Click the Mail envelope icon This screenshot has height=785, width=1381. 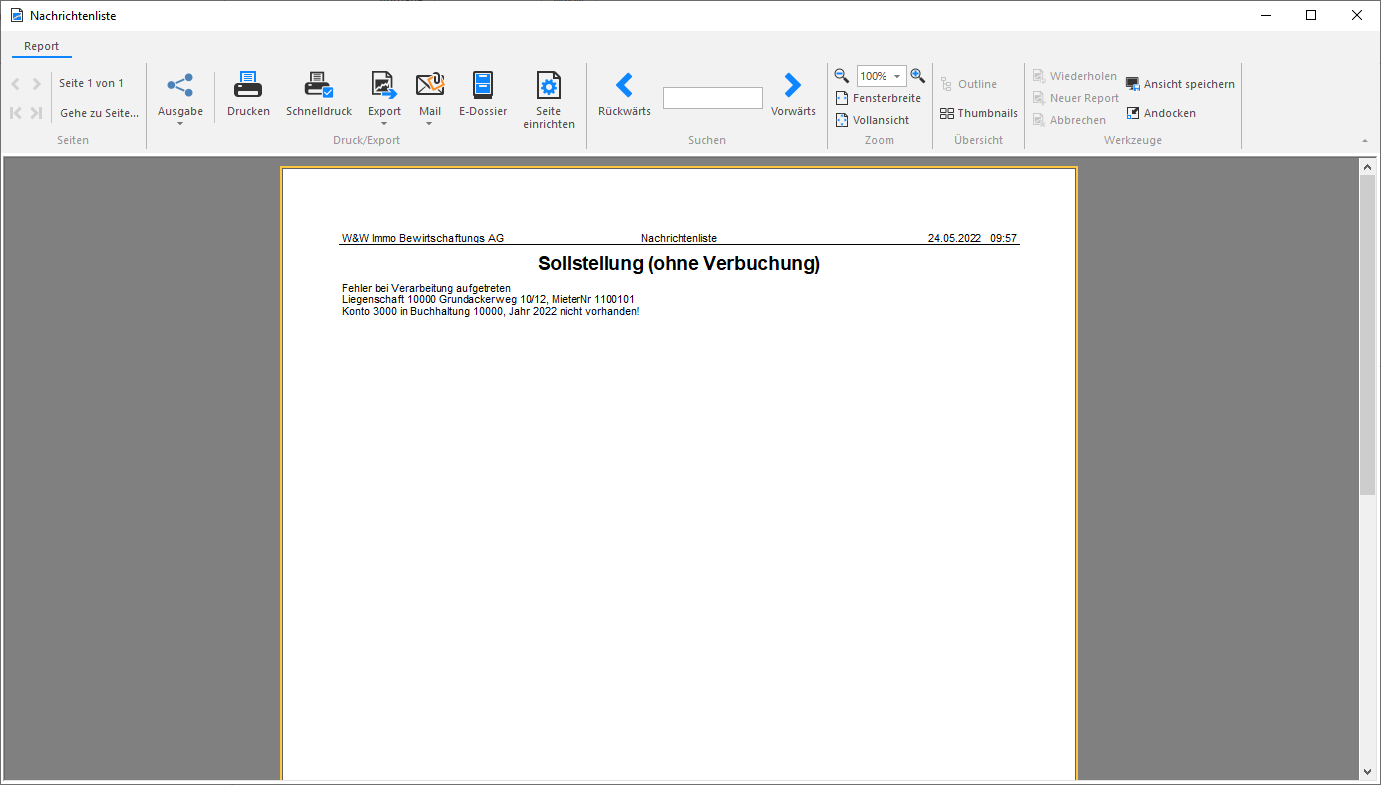click(x=430, y=85)
